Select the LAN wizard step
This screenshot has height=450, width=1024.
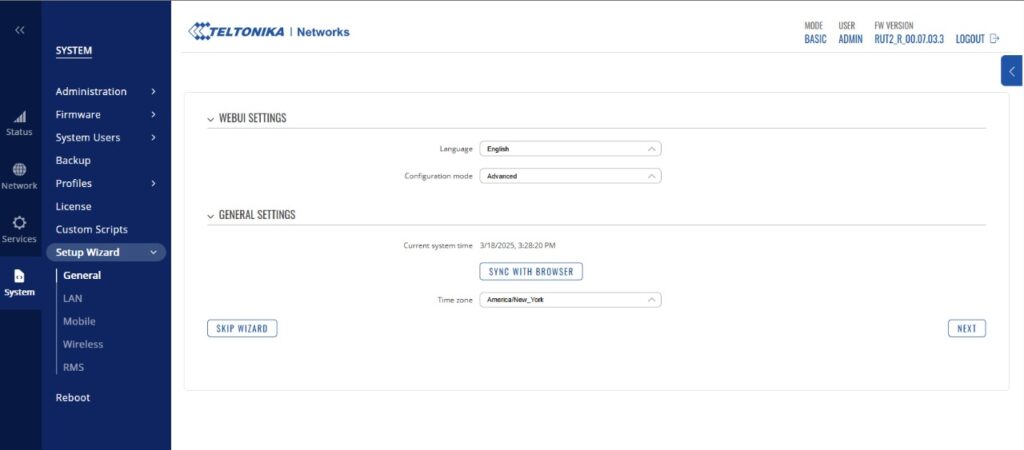72,298
